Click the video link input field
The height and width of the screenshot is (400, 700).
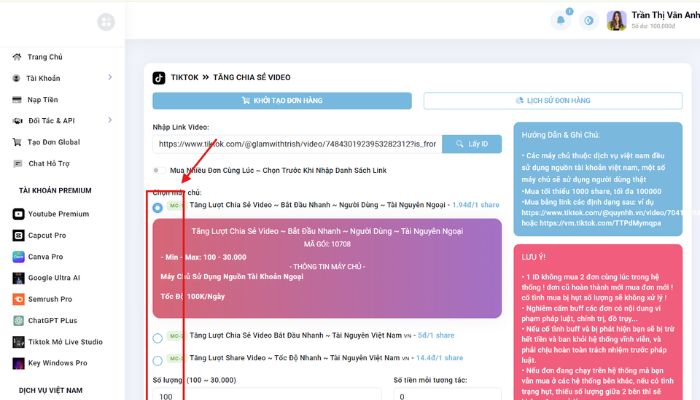click(x=297, y=144)
